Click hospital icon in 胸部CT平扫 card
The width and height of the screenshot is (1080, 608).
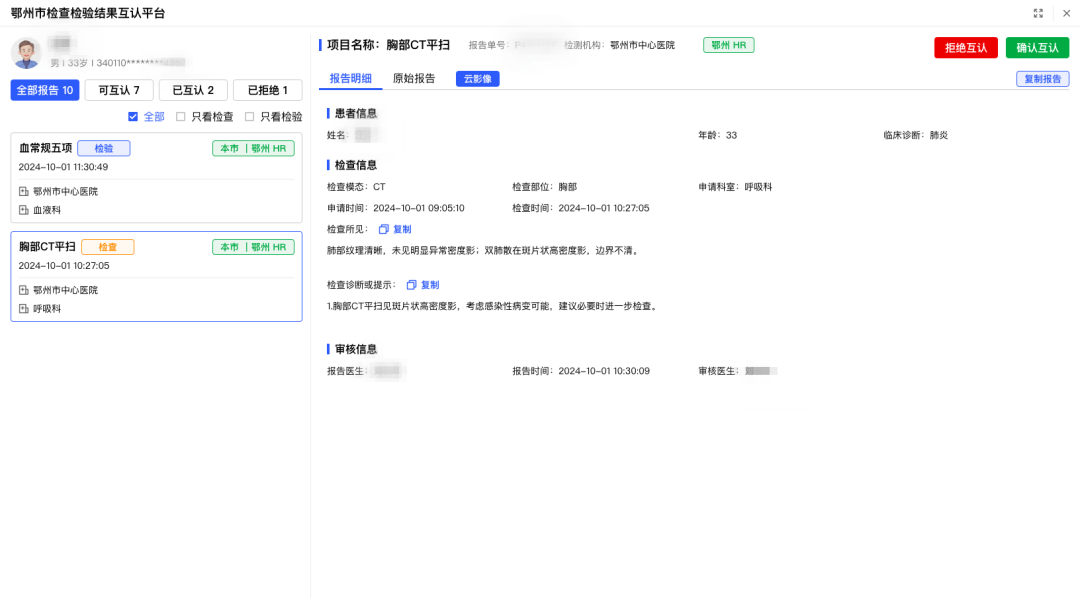[x=24, y=290]
